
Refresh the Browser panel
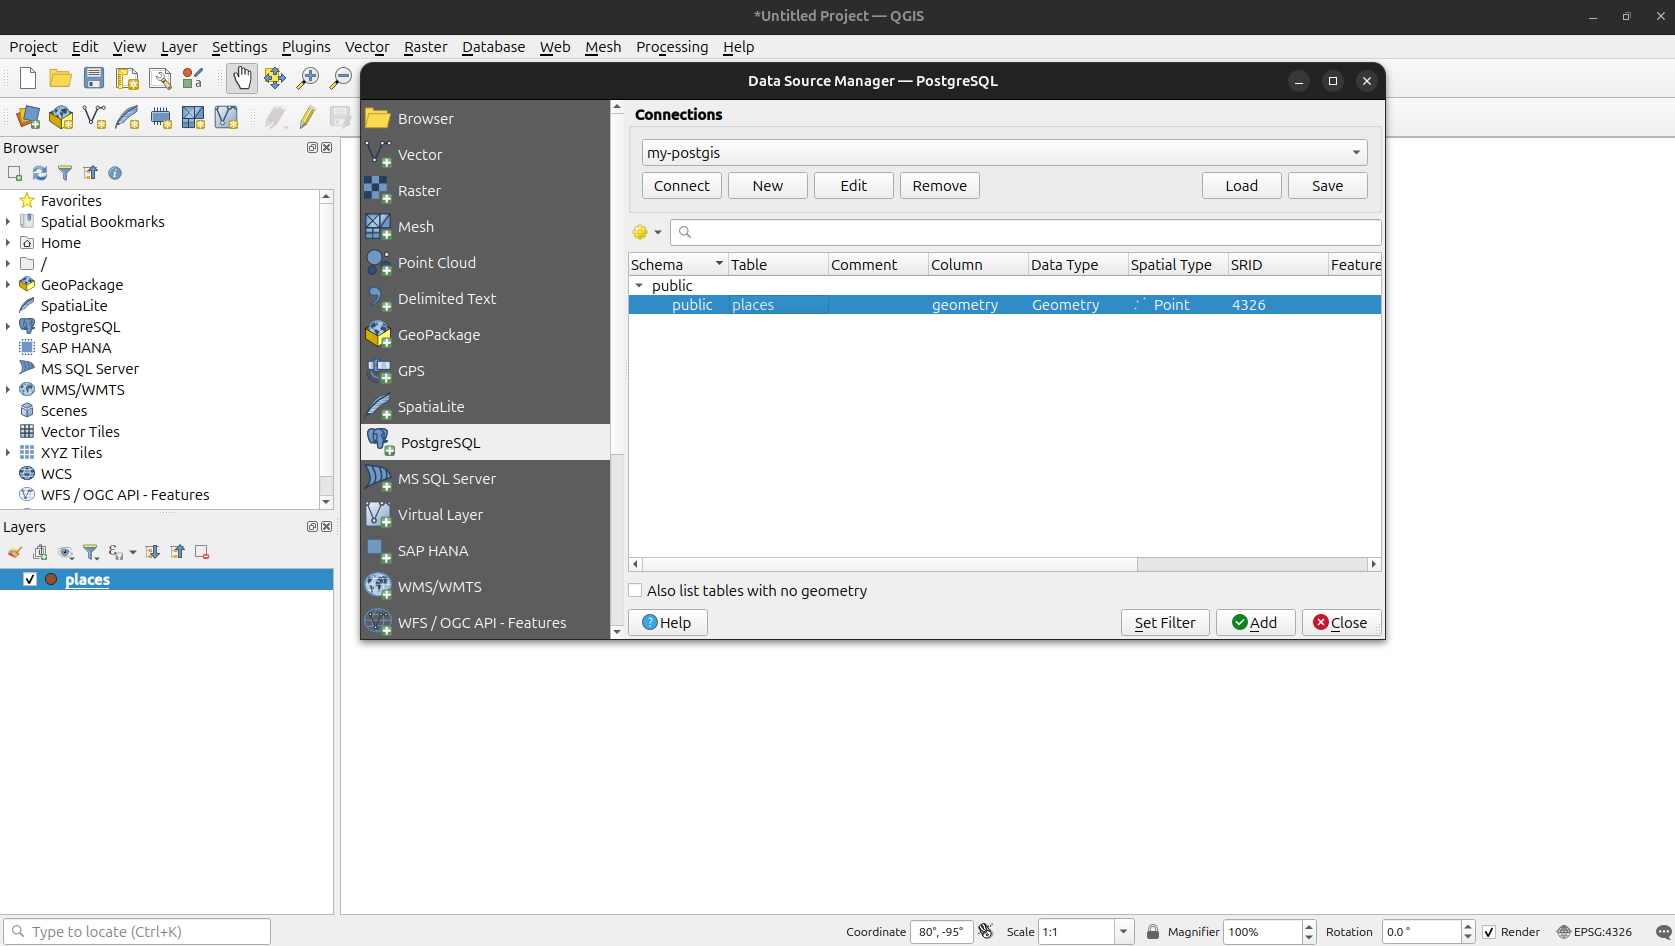click(x=40, y=173)
